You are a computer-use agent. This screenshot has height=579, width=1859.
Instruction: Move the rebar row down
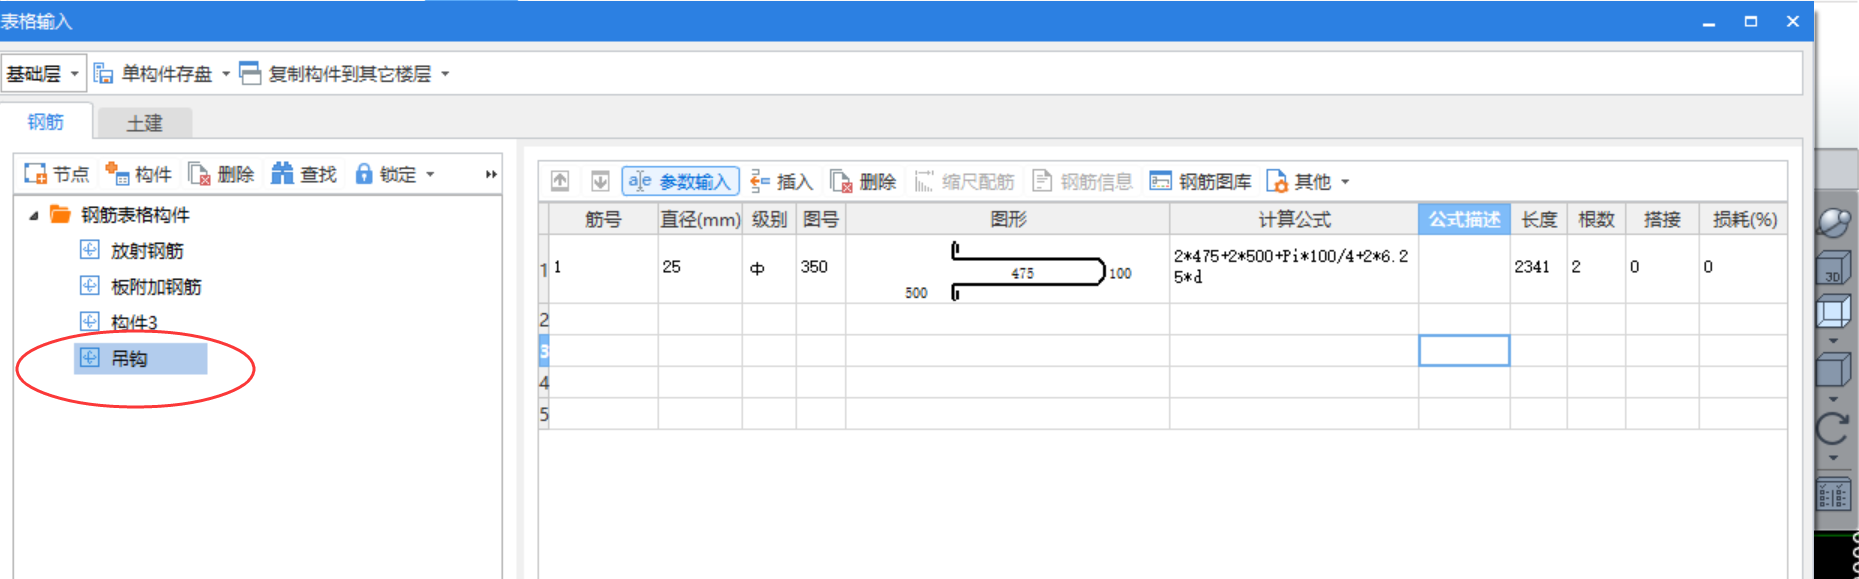(x=600, y=181)
